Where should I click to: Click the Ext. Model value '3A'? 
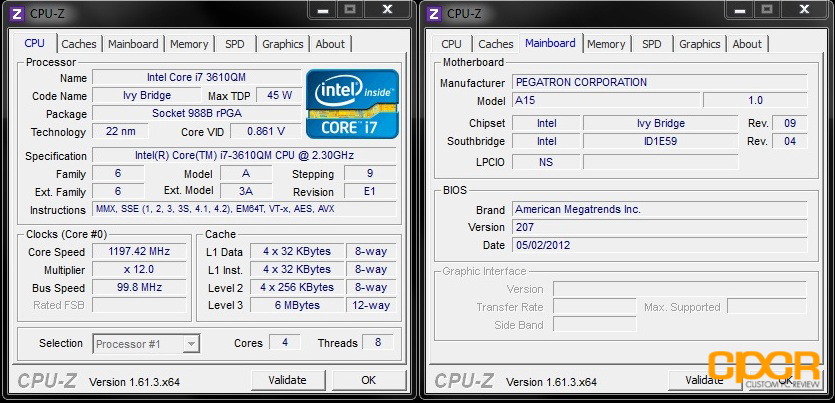coord(246,191)
